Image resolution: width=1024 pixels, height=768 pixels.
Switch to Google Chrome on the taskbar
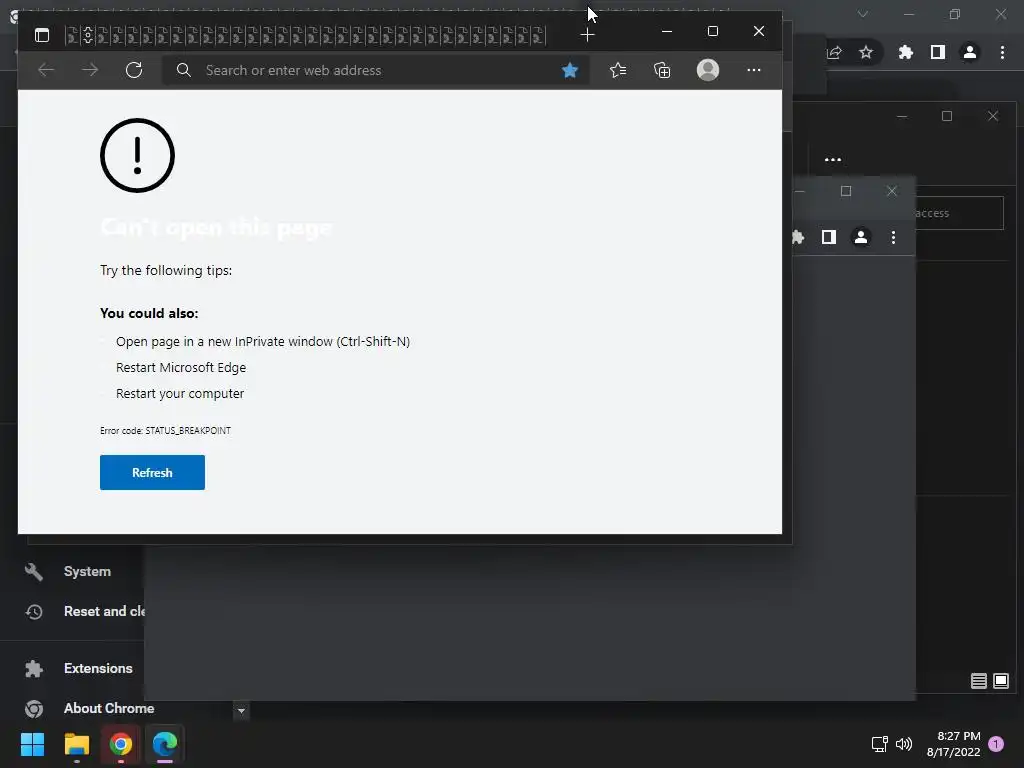pyautogui.click(x=121, y=744)
